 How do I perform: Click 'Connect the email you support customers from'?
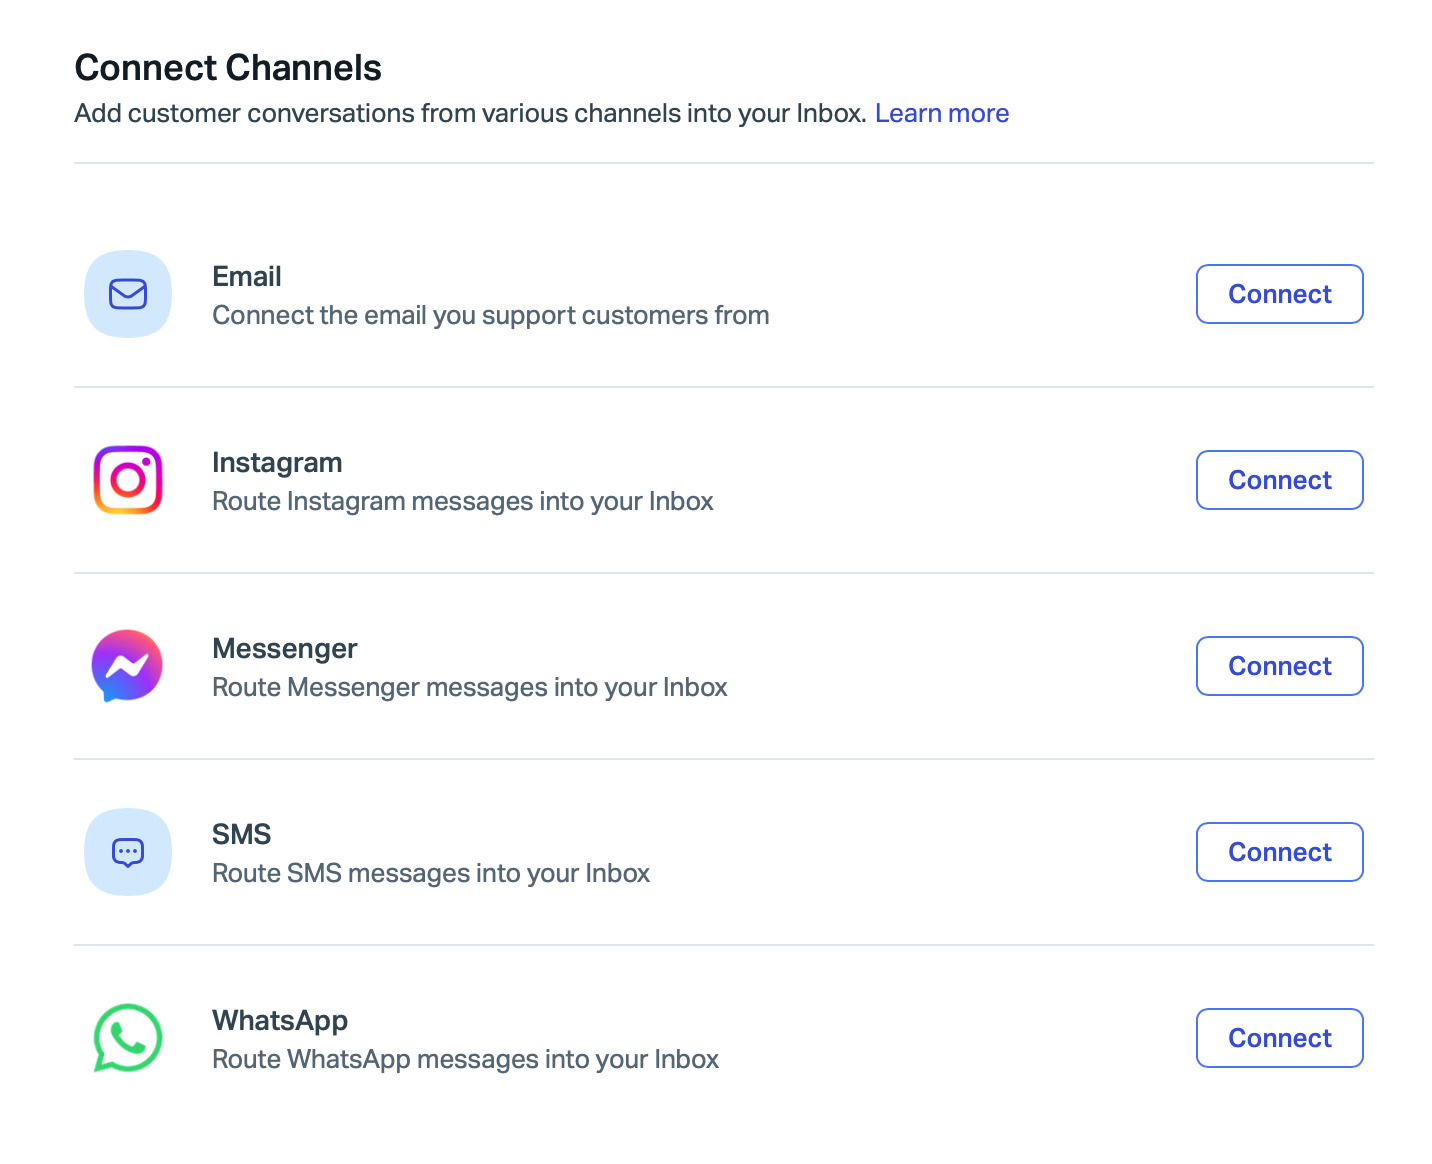pos(491,315)
